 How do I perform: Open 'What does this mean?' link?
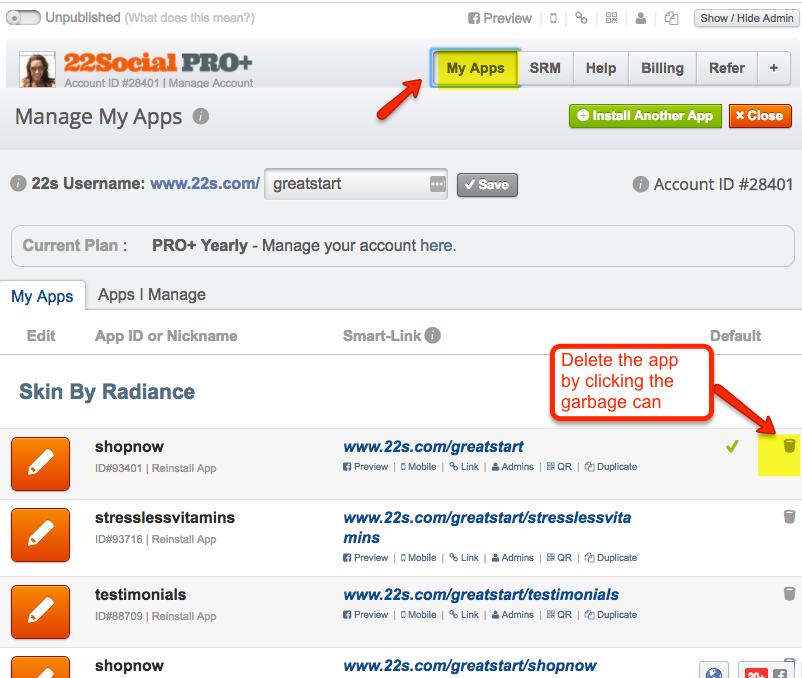pyautogui.click(x=190, y=18)
